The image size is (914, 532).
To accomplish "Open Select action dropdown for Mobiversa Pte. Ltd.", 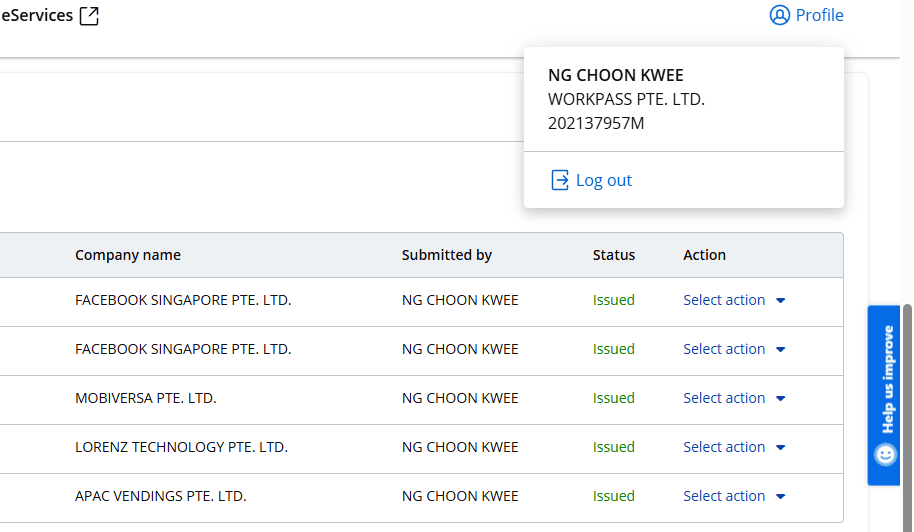I will [x=734, y=398].
